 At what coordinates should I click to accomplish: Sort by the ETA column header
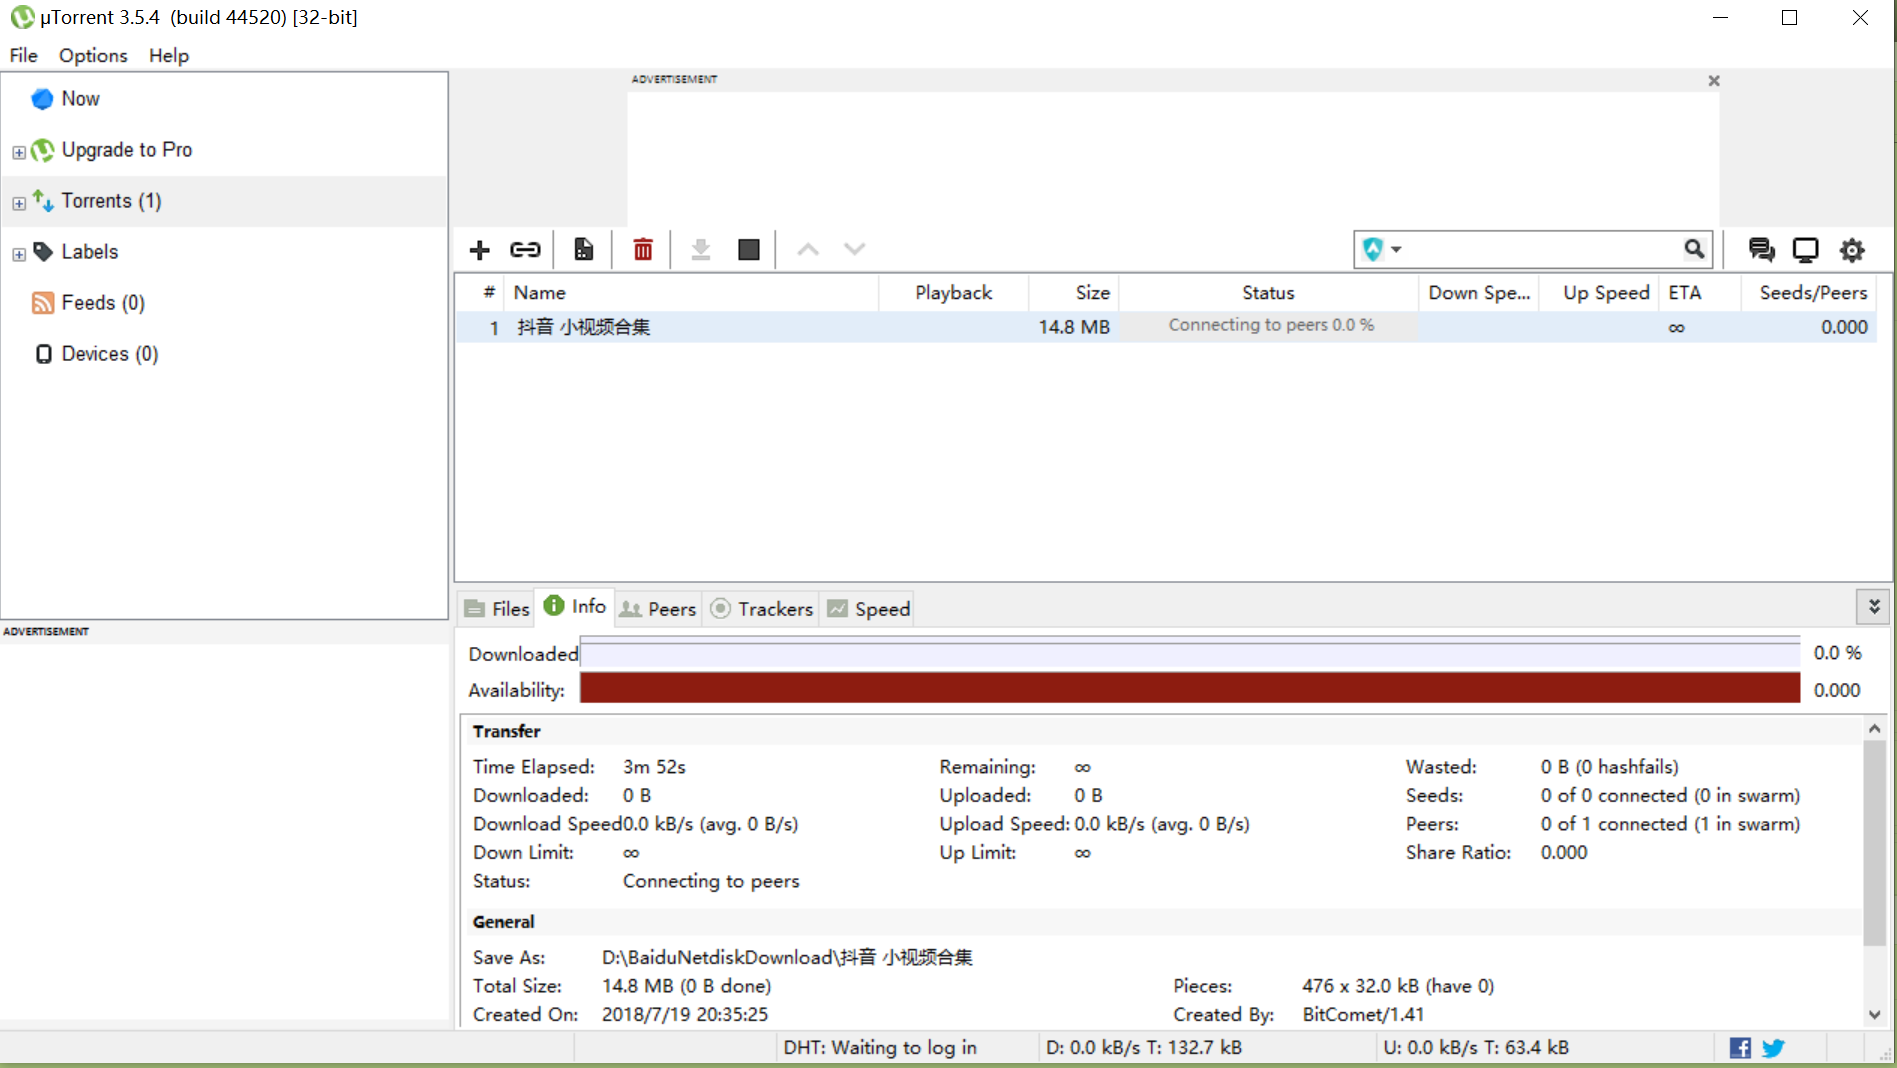tap(1700, 293)
